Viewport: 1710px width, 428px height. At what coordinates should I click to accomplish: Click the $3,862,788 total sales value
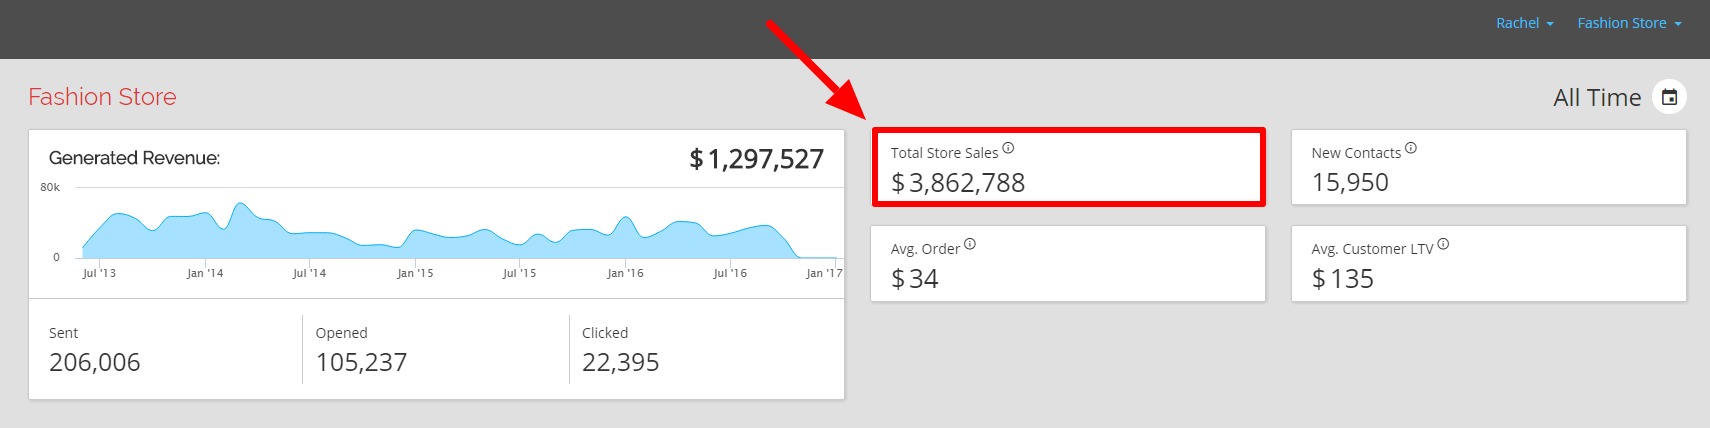click(958, 183)
